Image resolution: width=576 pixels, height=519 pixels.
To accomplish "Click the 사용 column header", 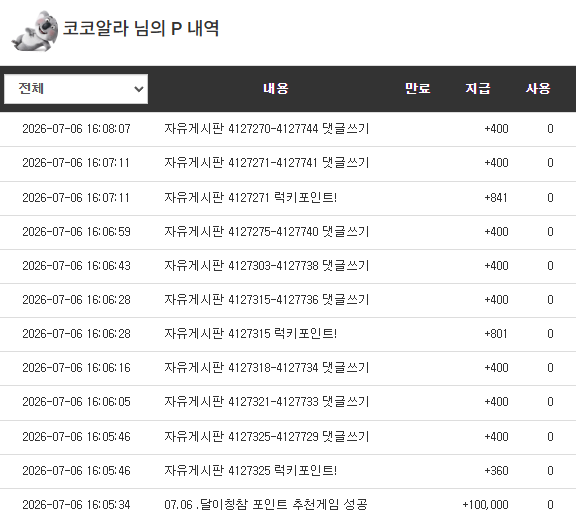I will [x=538, y=89].
